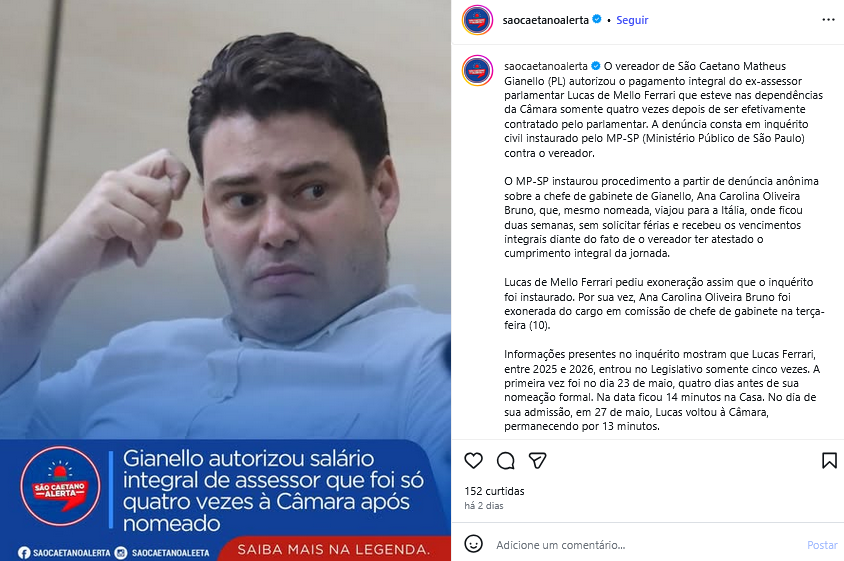Share the post using paper plane icon
This screenshot has width=844, height=561.
tap(537, 460)
